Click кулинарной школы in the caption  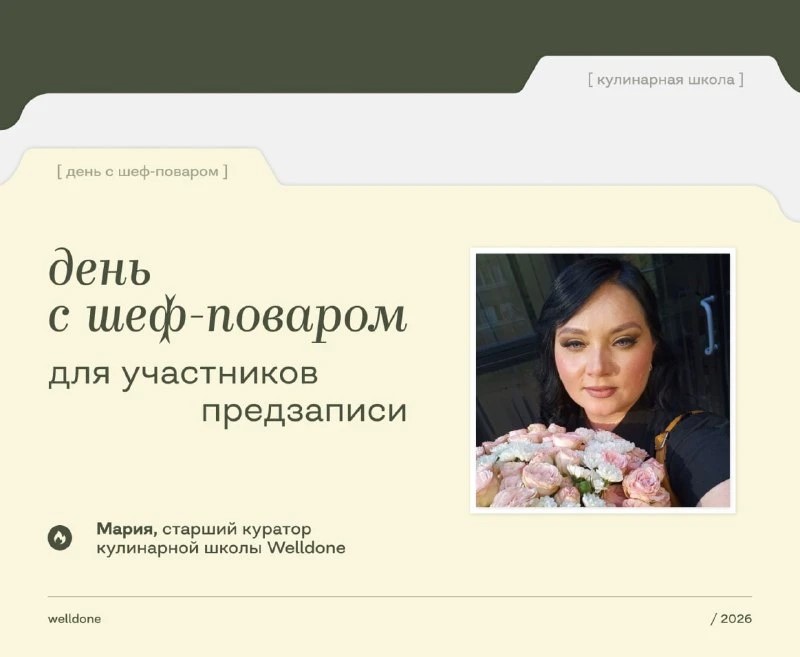tap(180, 548)
